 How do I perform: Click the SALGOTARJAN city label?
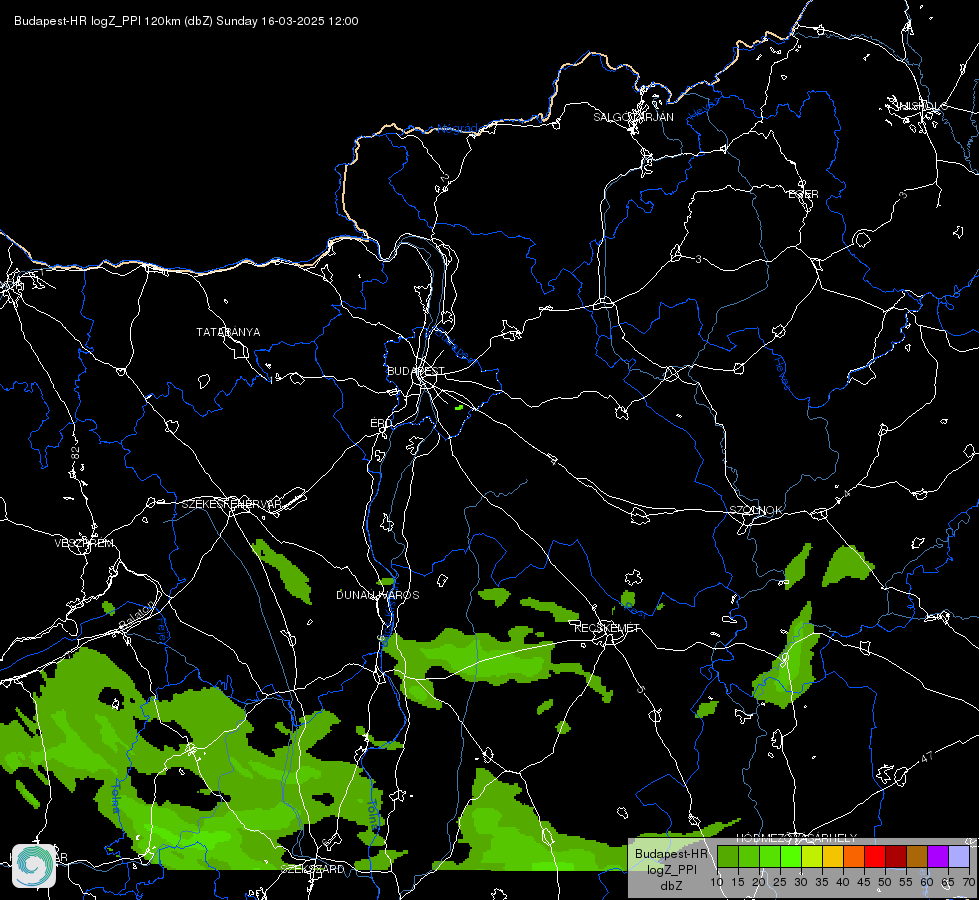click(633, 117)
